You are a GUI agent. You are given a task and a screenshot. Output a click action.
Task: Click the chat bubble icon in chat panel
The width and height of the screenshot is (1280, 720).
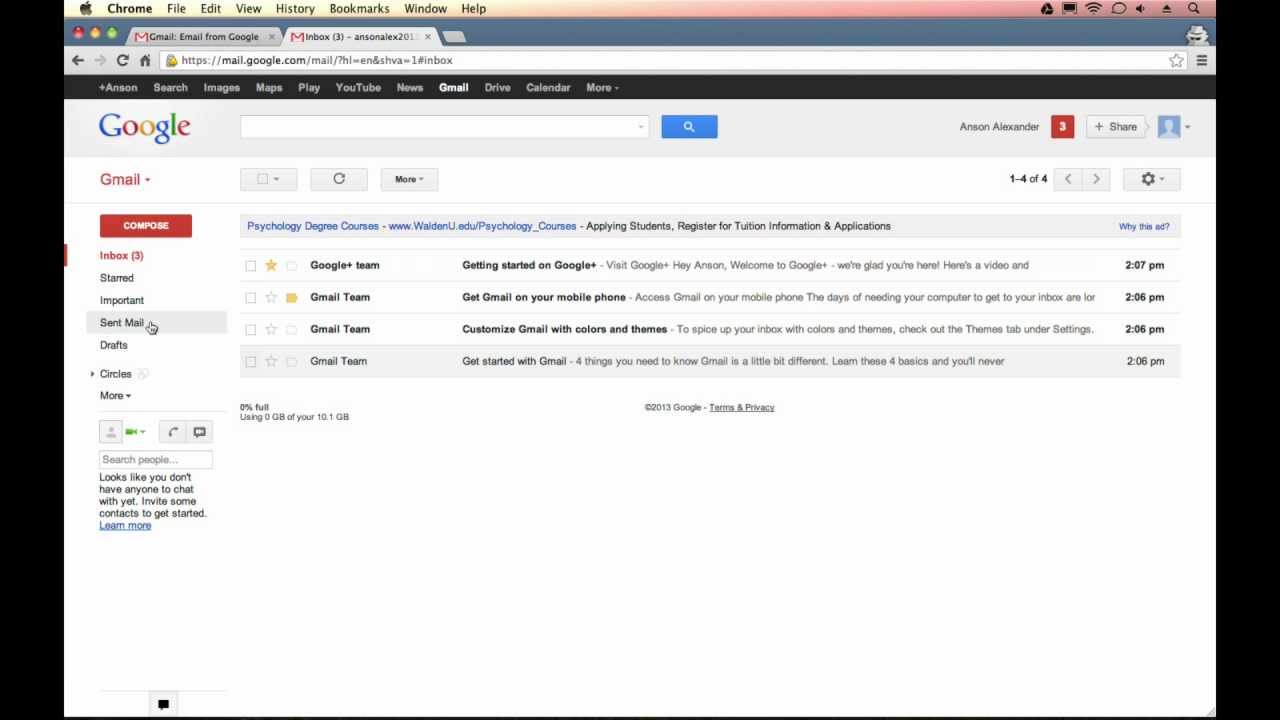199,432
